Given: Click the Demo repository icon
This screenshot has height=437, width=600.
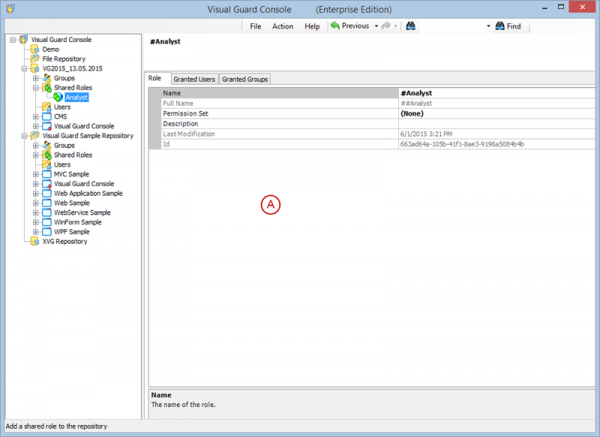Looking at the screenshot, I should [35, 49].
